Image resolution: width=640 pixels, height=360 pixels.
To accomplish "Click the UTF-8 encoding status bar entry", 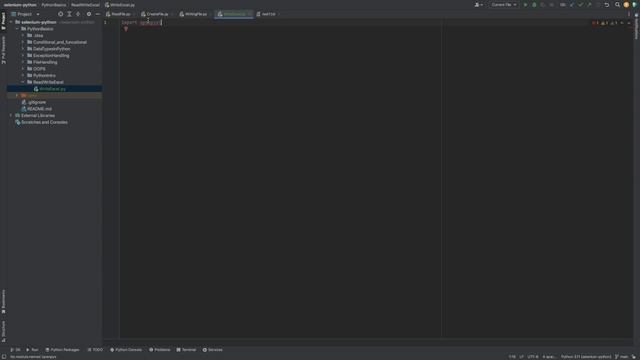I will [x=533, y=357].
